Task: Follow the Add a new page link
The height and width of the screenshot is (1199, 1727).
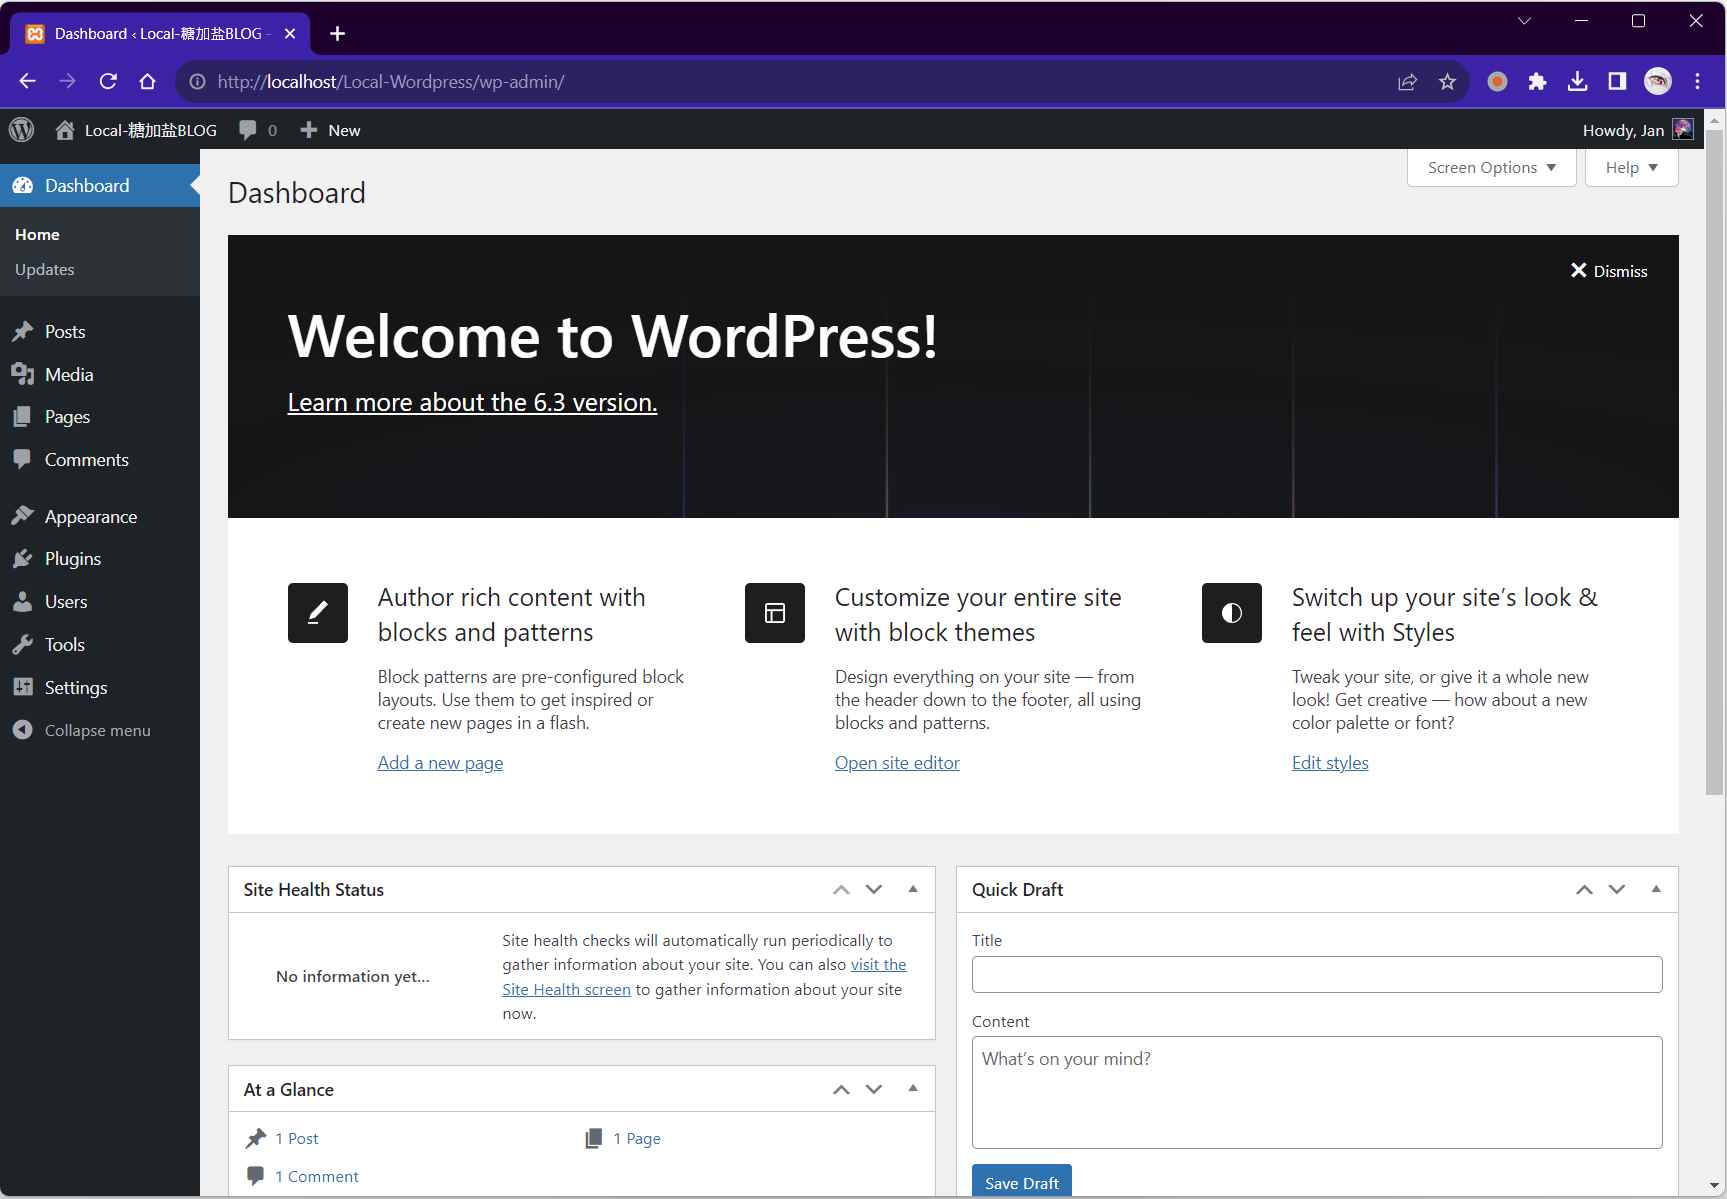Action: [440, 763]
